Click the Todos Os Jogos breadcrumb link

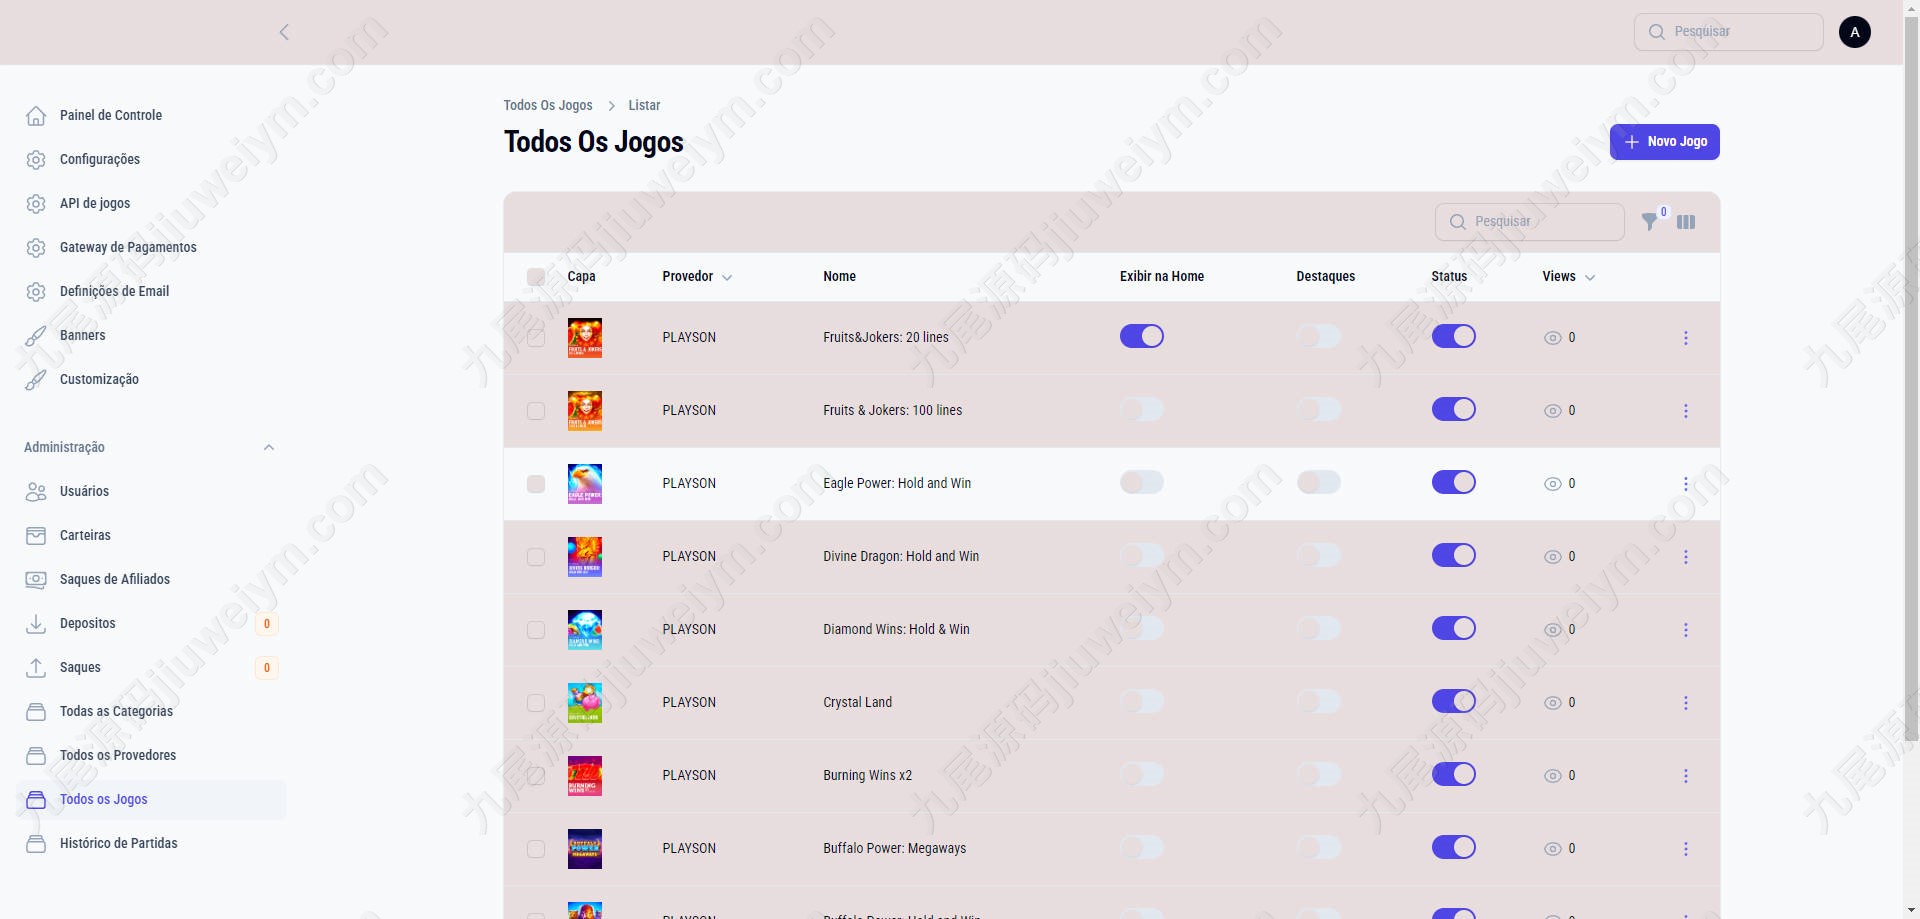click(x=548, y=105)
